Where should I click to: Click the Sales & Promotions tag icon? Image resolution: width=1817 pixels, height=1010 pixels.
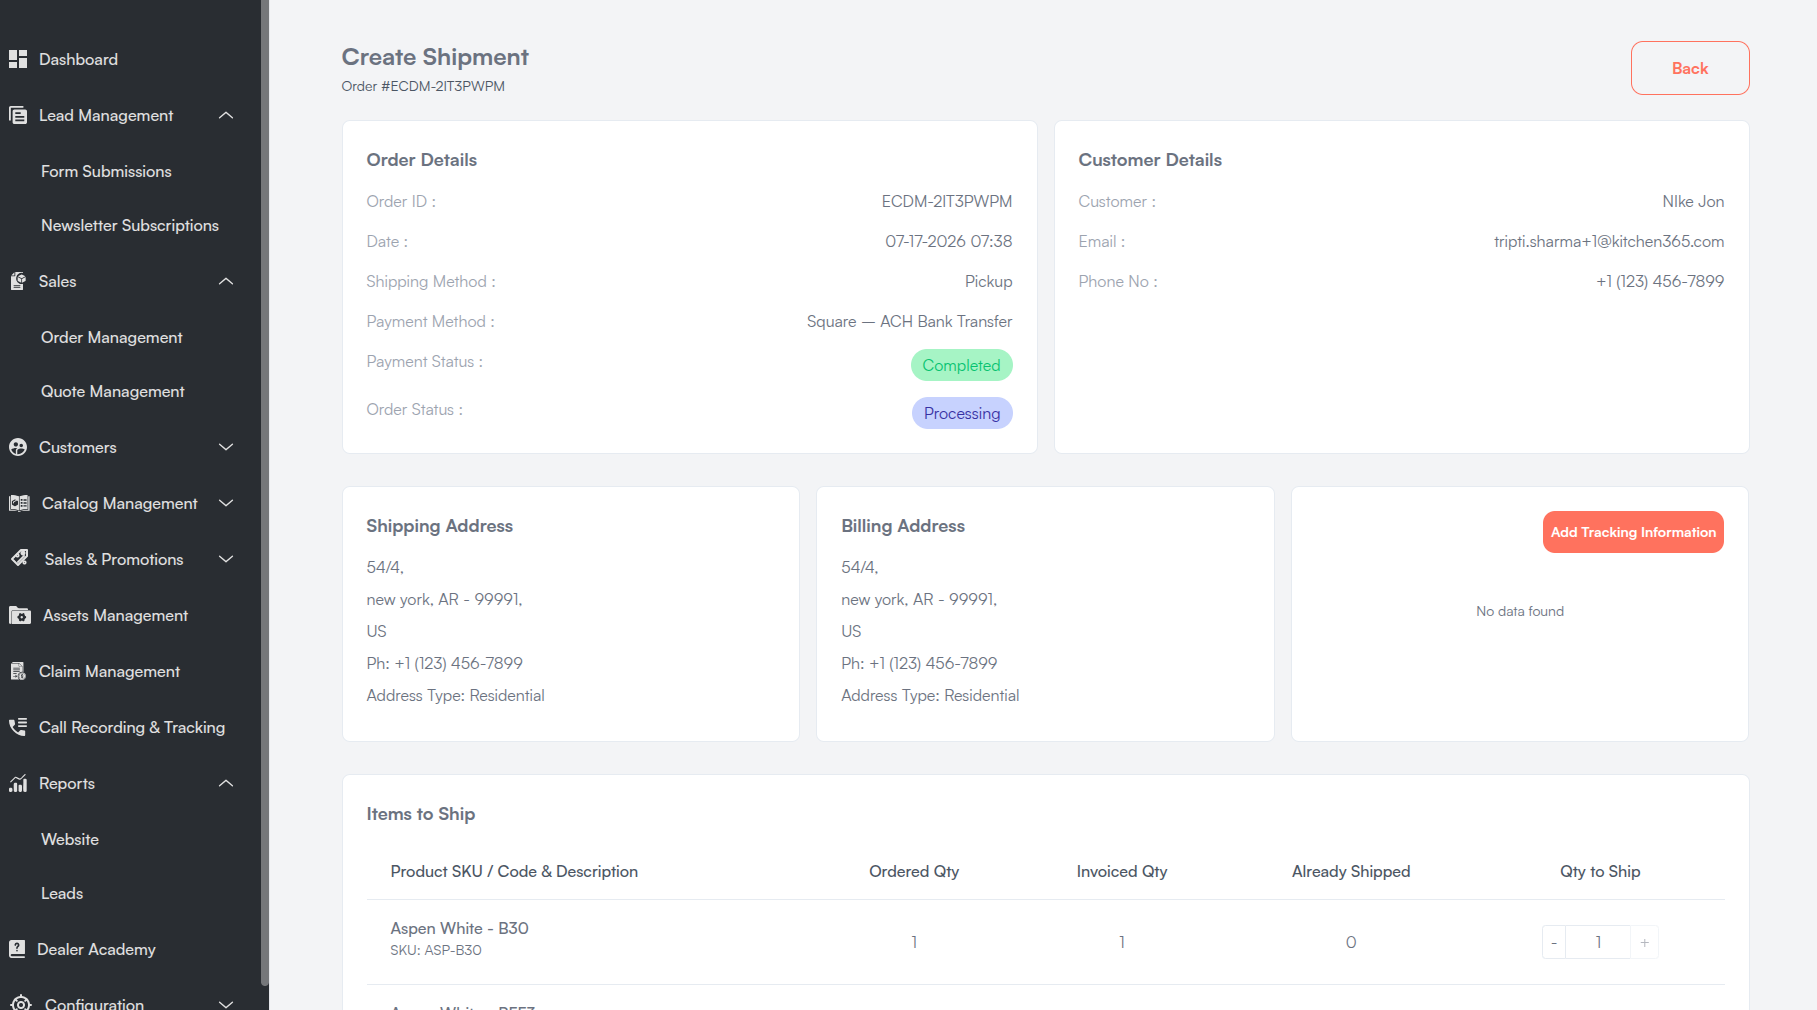click(x=19, y=559)
